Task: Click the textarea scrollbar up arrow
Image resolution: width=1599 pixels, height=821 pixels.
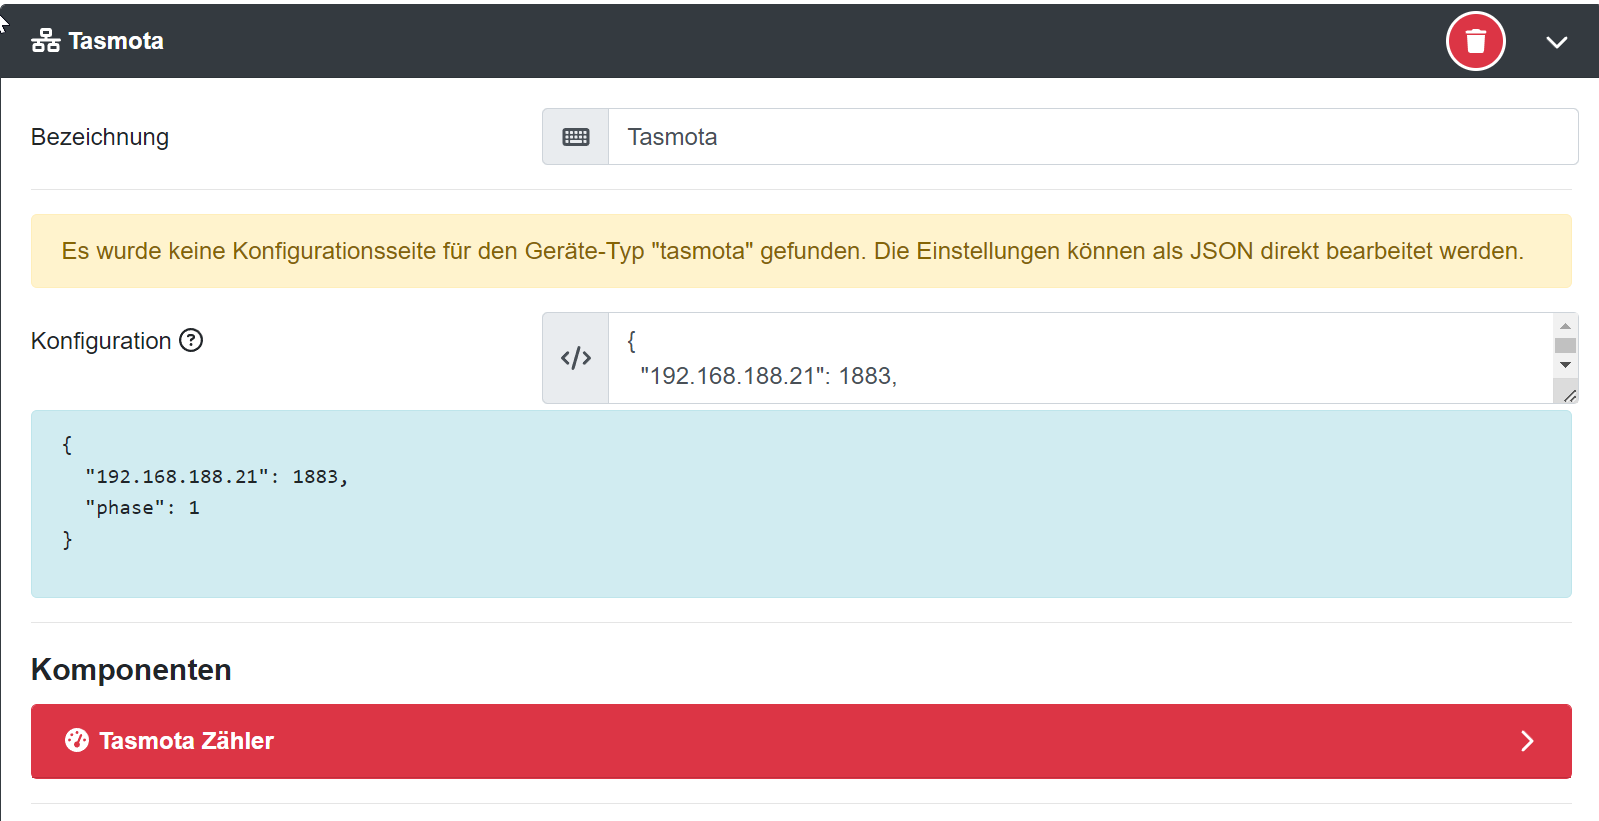Action: [x=1565, y=326]
